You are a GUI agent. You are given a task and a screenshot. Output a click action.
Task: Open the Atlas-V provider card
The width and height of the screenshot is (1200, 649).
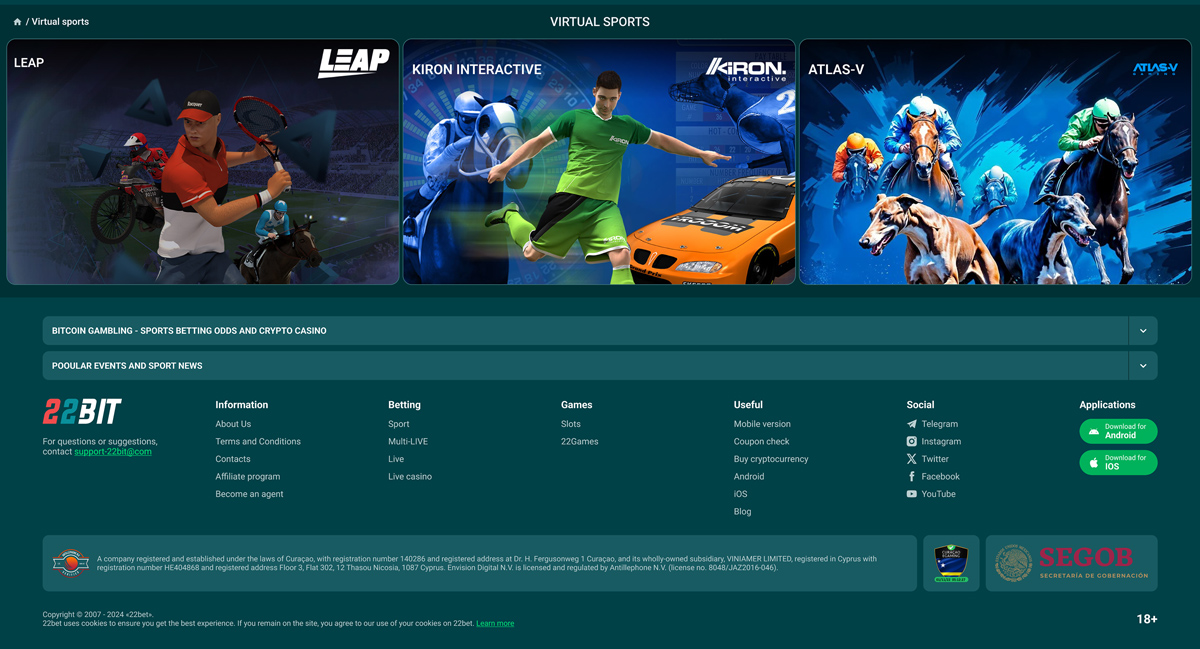995,162
